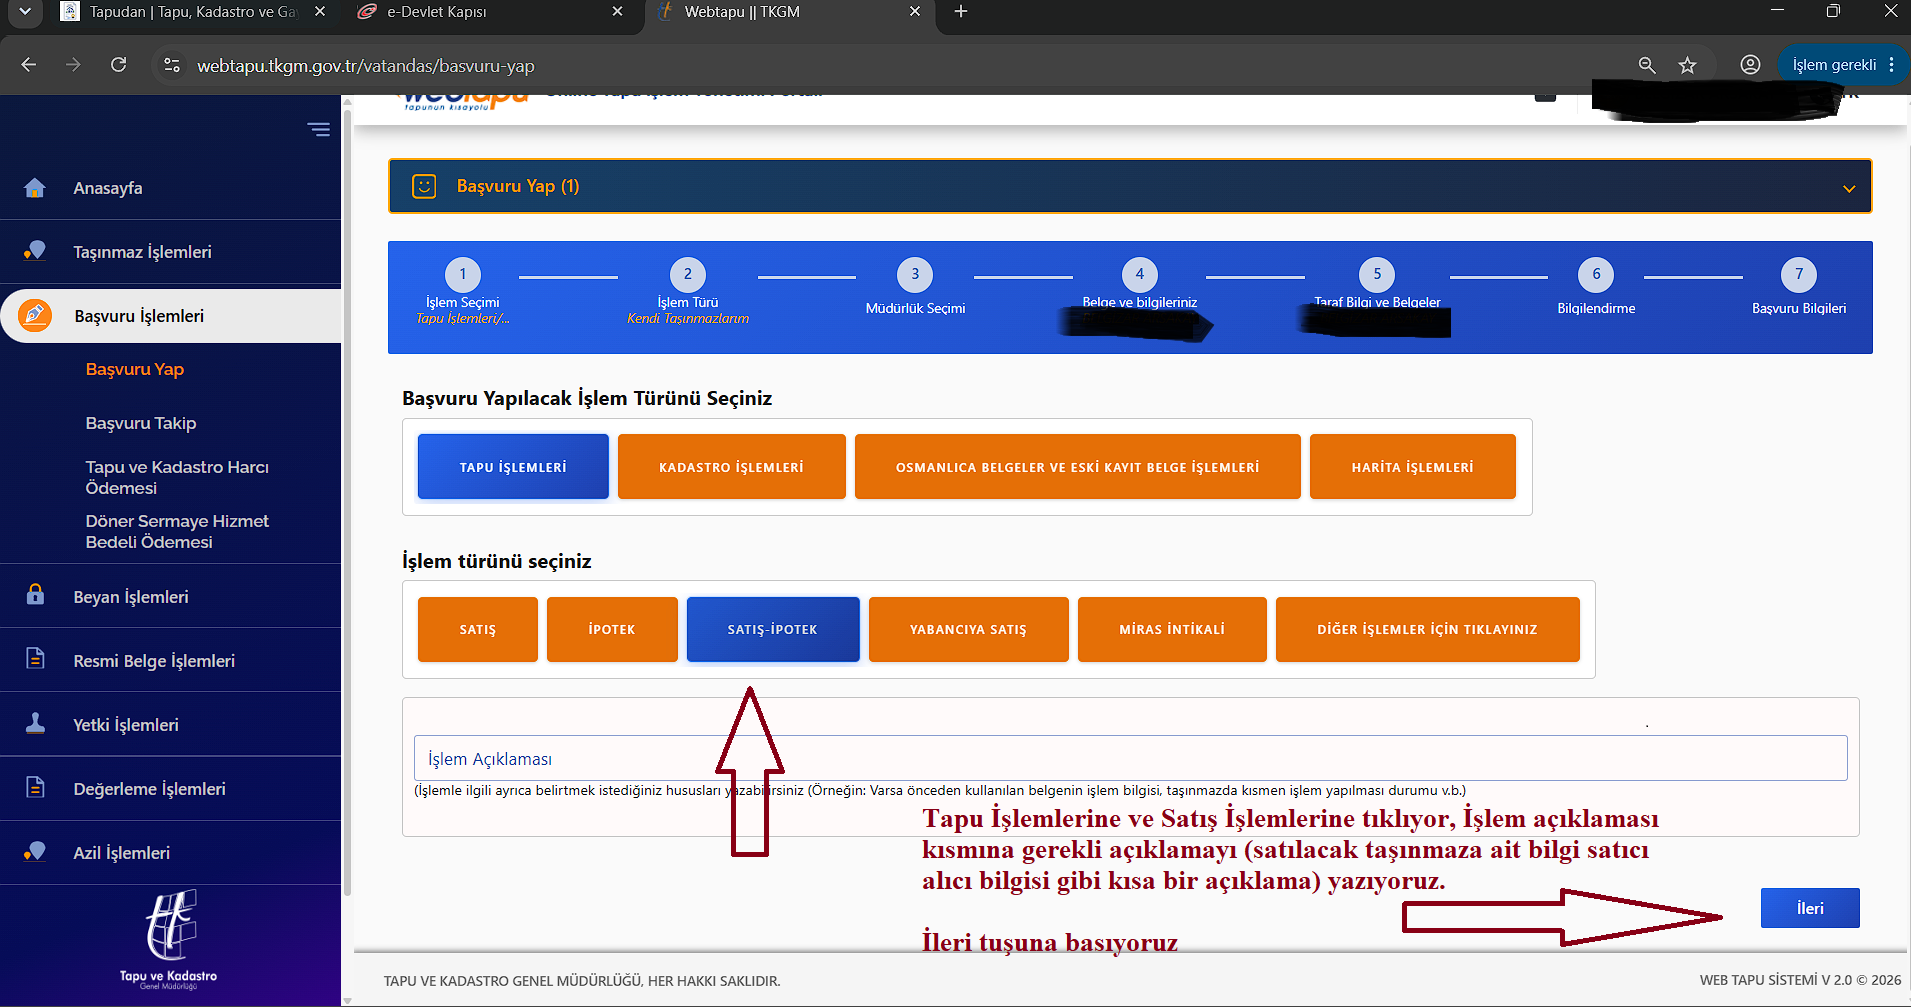The image size is (1911, 1007).
Task: Reload the page
Action: click(118, 65)
